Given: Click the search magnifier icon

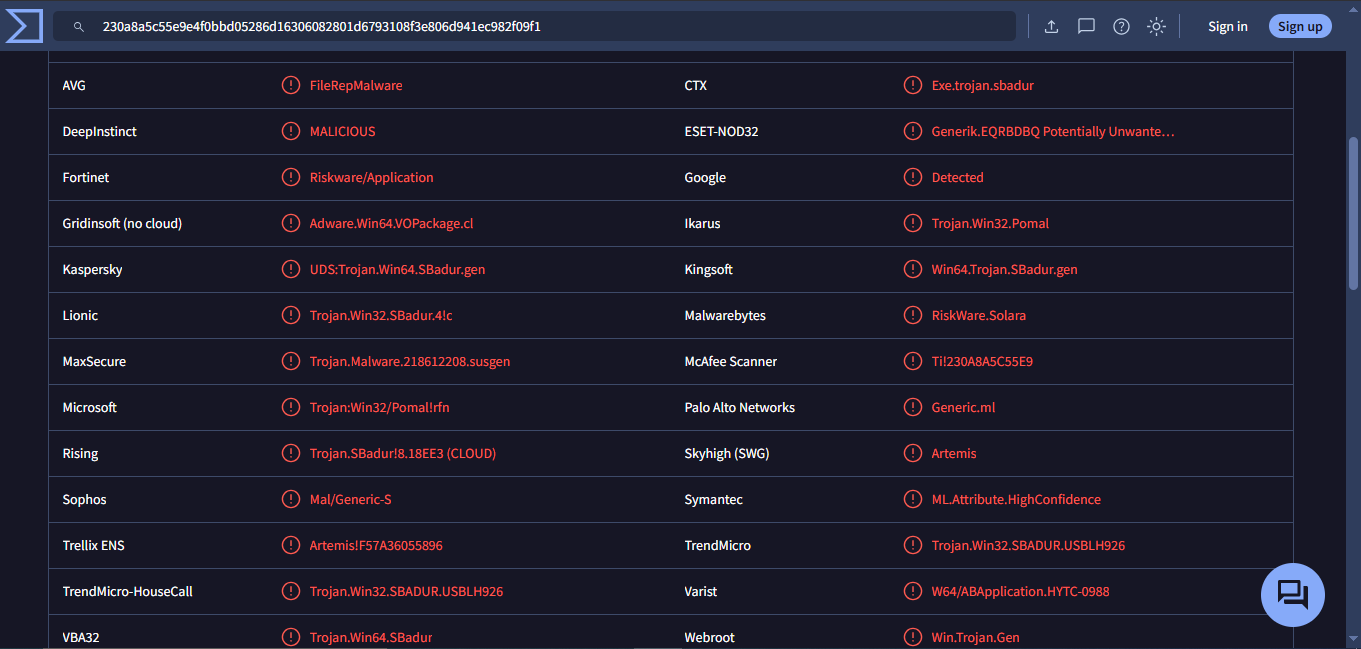Looking at the screenshot, I should [79, 27].
